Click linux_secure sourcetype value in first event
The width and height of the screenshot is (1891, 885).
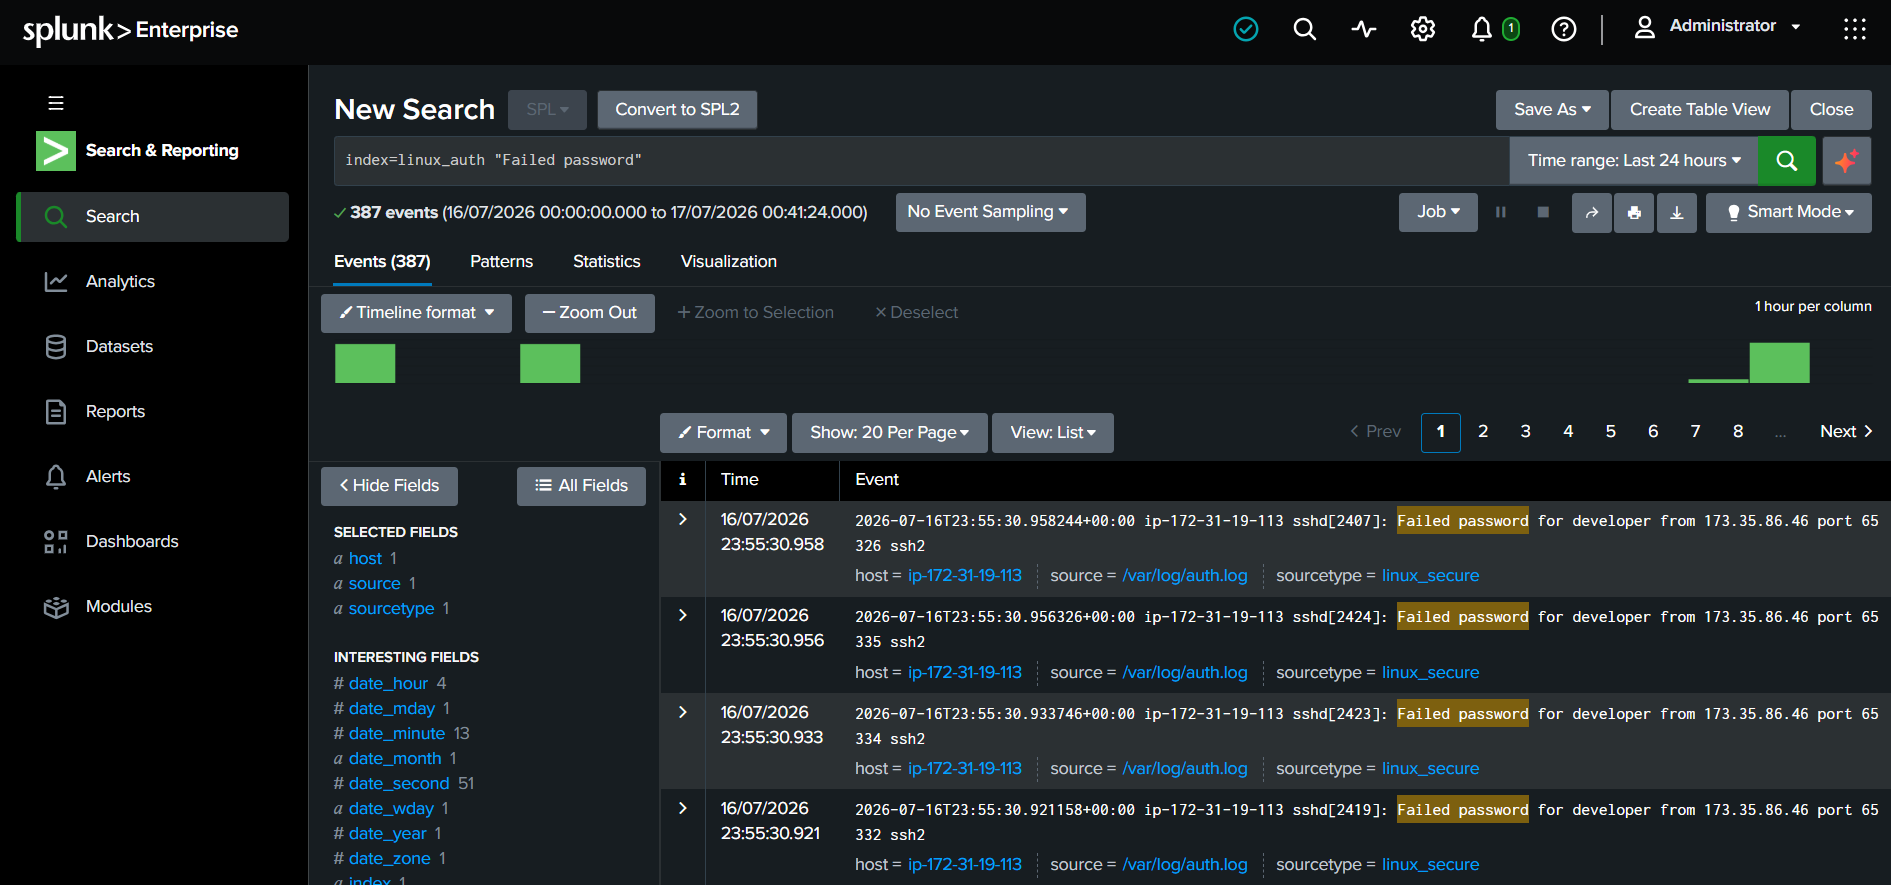1430,576
